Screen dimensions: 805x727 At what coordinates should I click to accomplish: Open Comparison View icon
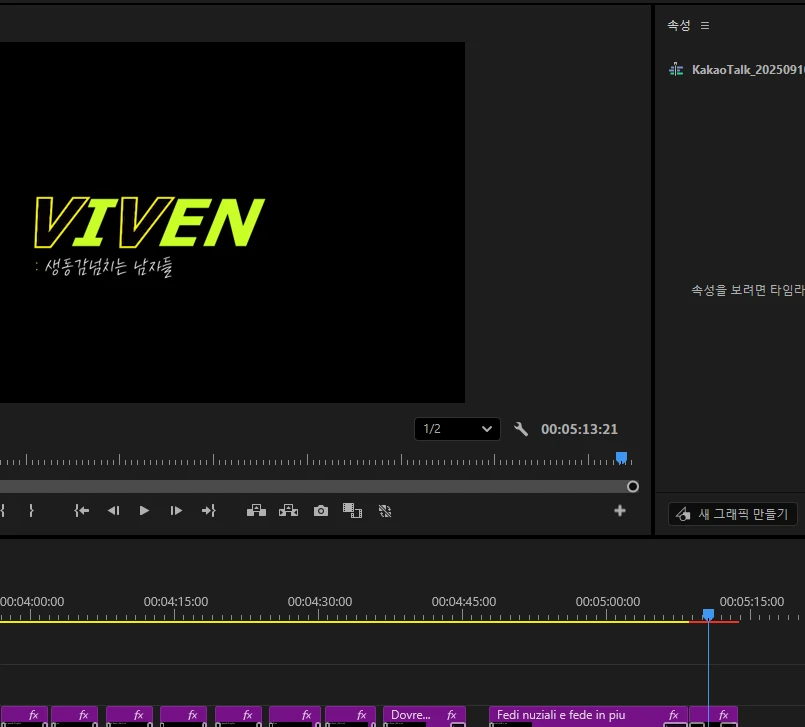[x=353, y=510]
